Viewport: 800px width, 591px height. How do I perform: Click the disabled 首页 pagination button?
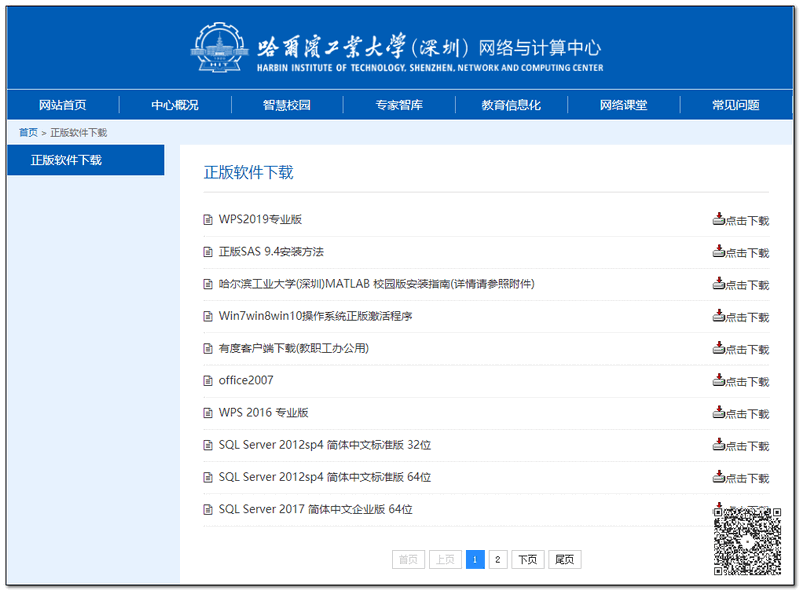click(408, 559)
